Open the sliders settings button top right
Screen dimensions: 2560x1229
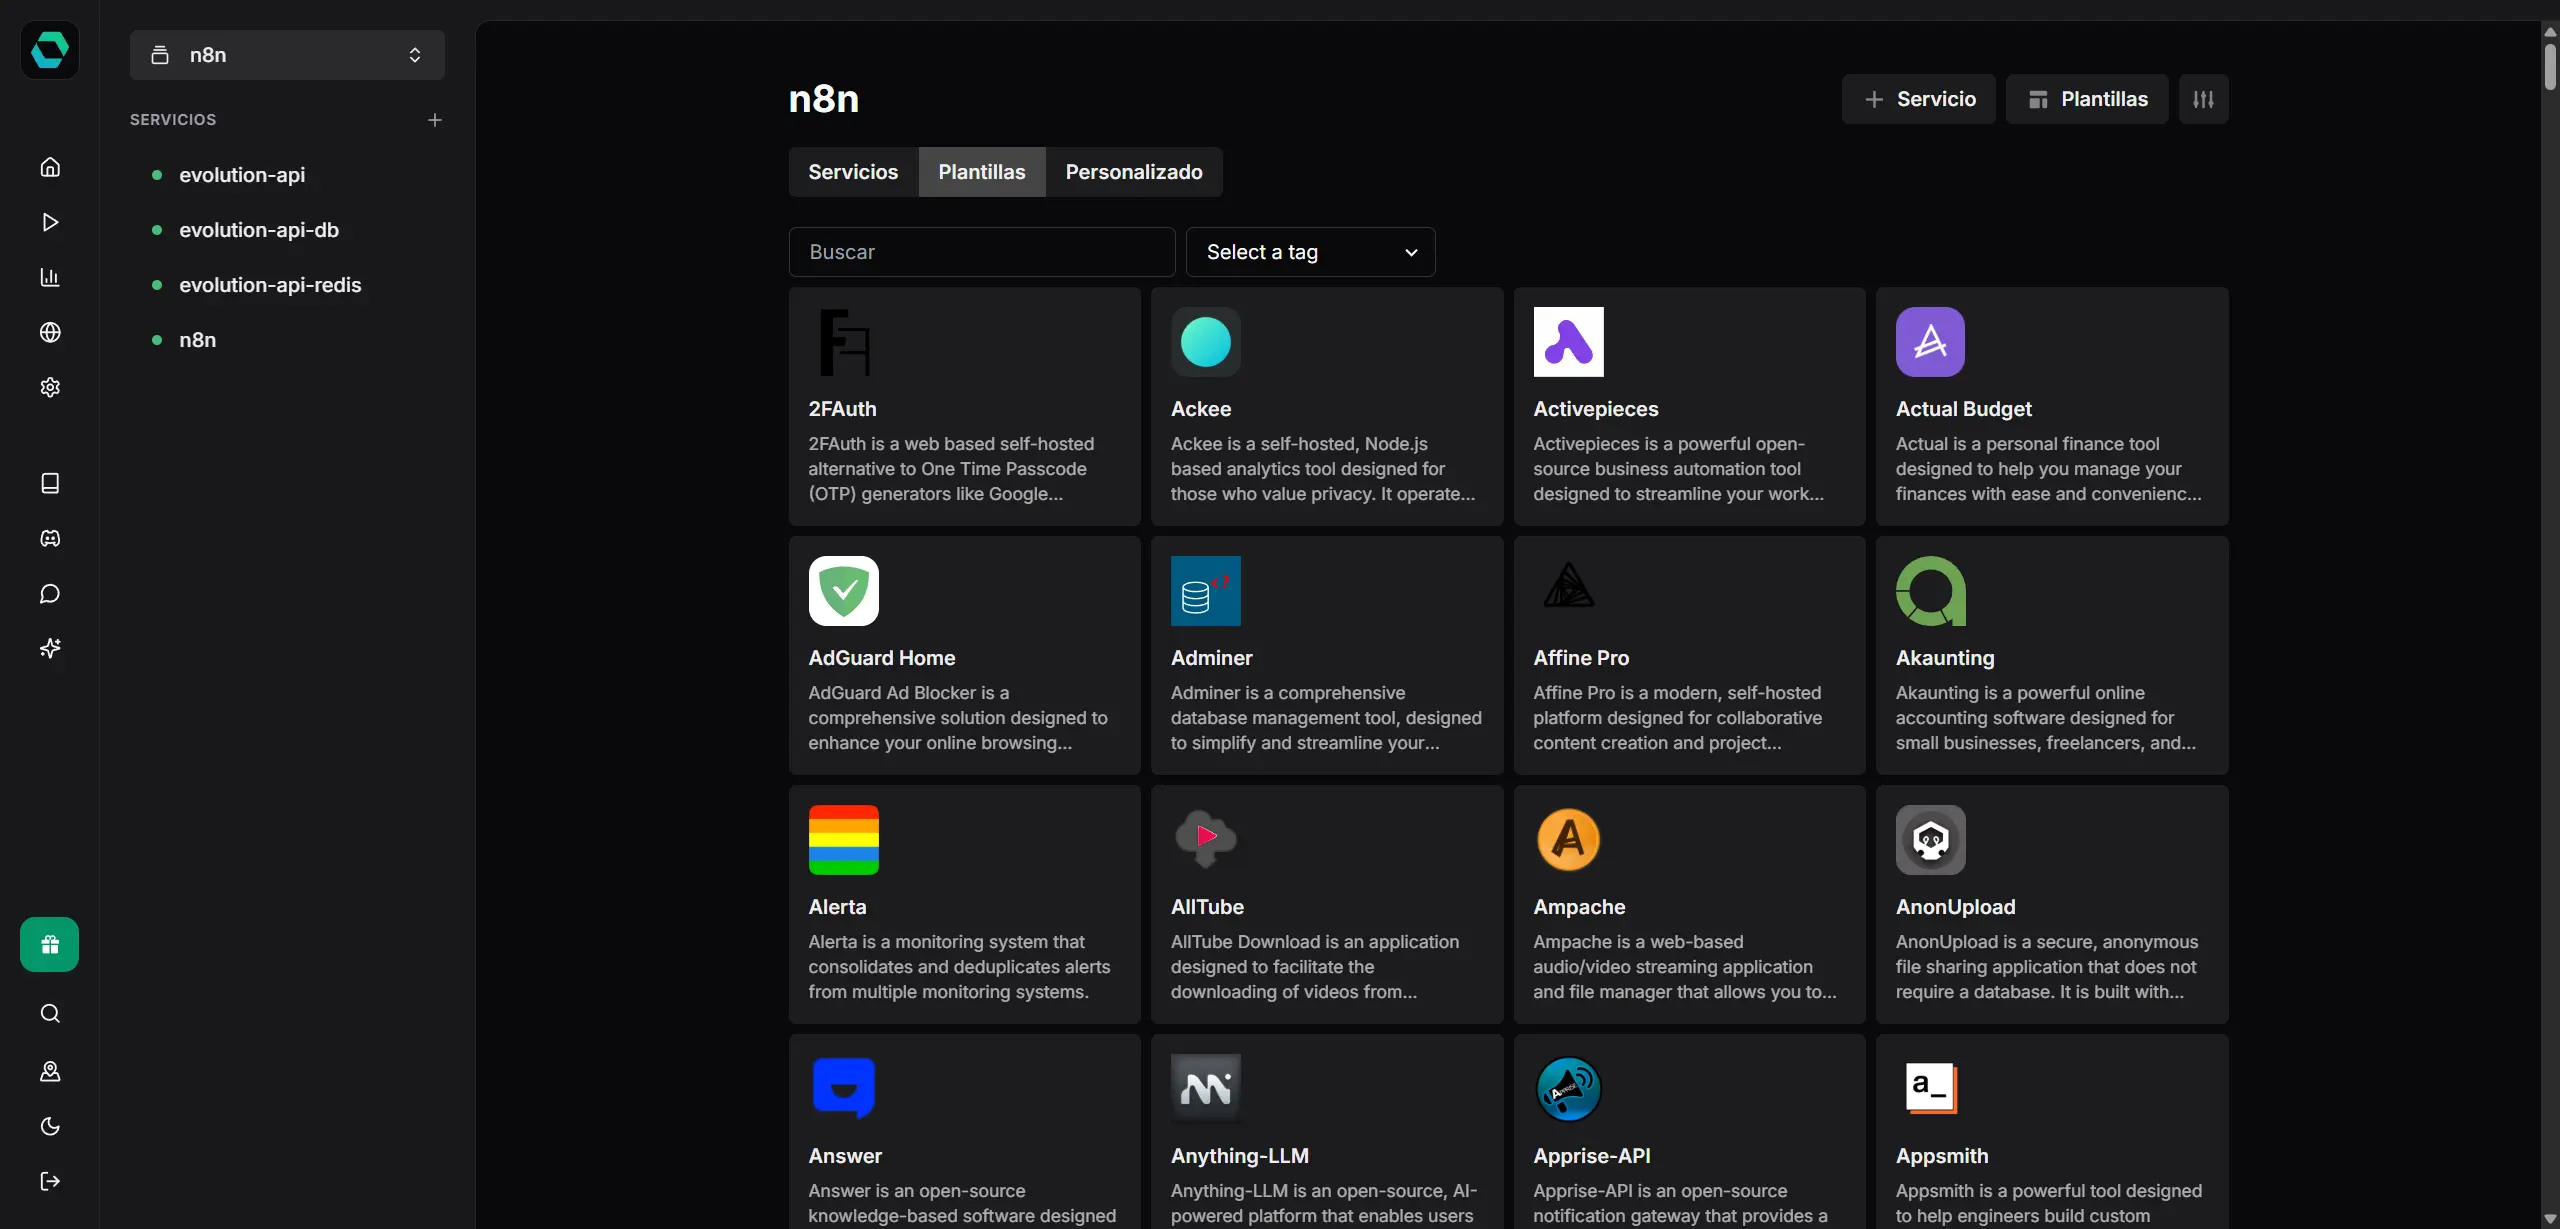pos(2203,99)
